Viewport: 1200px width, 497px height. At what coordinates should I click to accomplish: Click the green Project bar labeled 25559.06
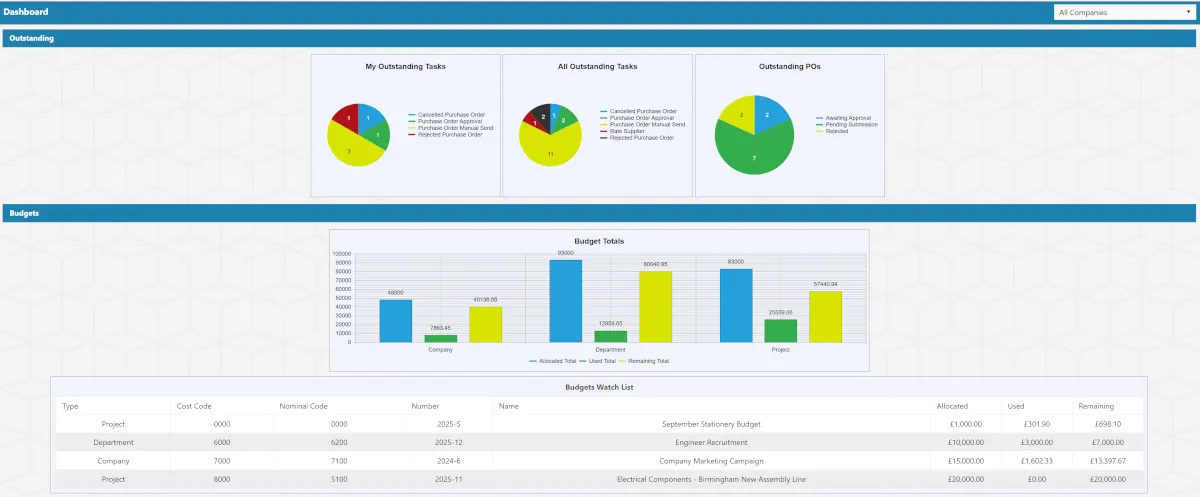pyautogui.click(x=781, y=331)
